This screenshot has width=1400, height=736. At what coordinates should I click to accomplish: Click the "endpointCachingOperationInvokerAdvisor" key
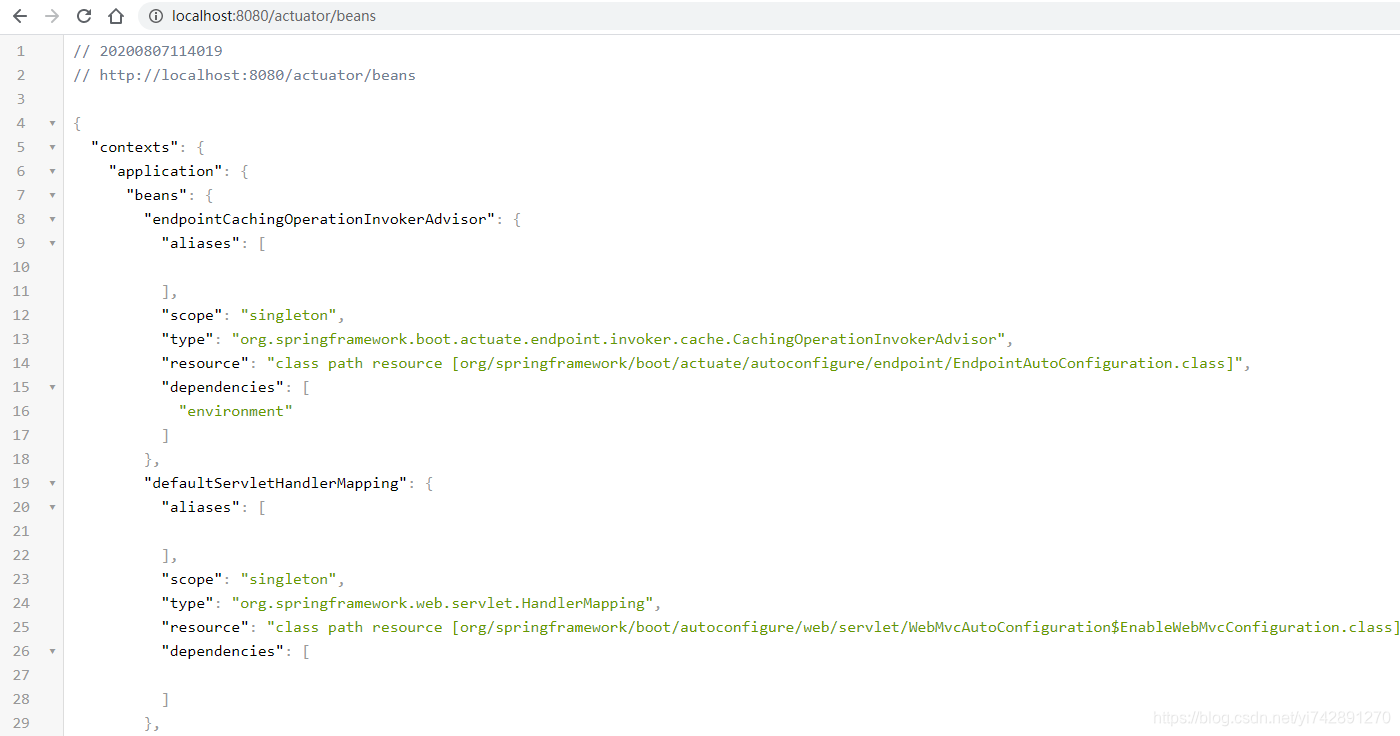[x=320, y=219]
